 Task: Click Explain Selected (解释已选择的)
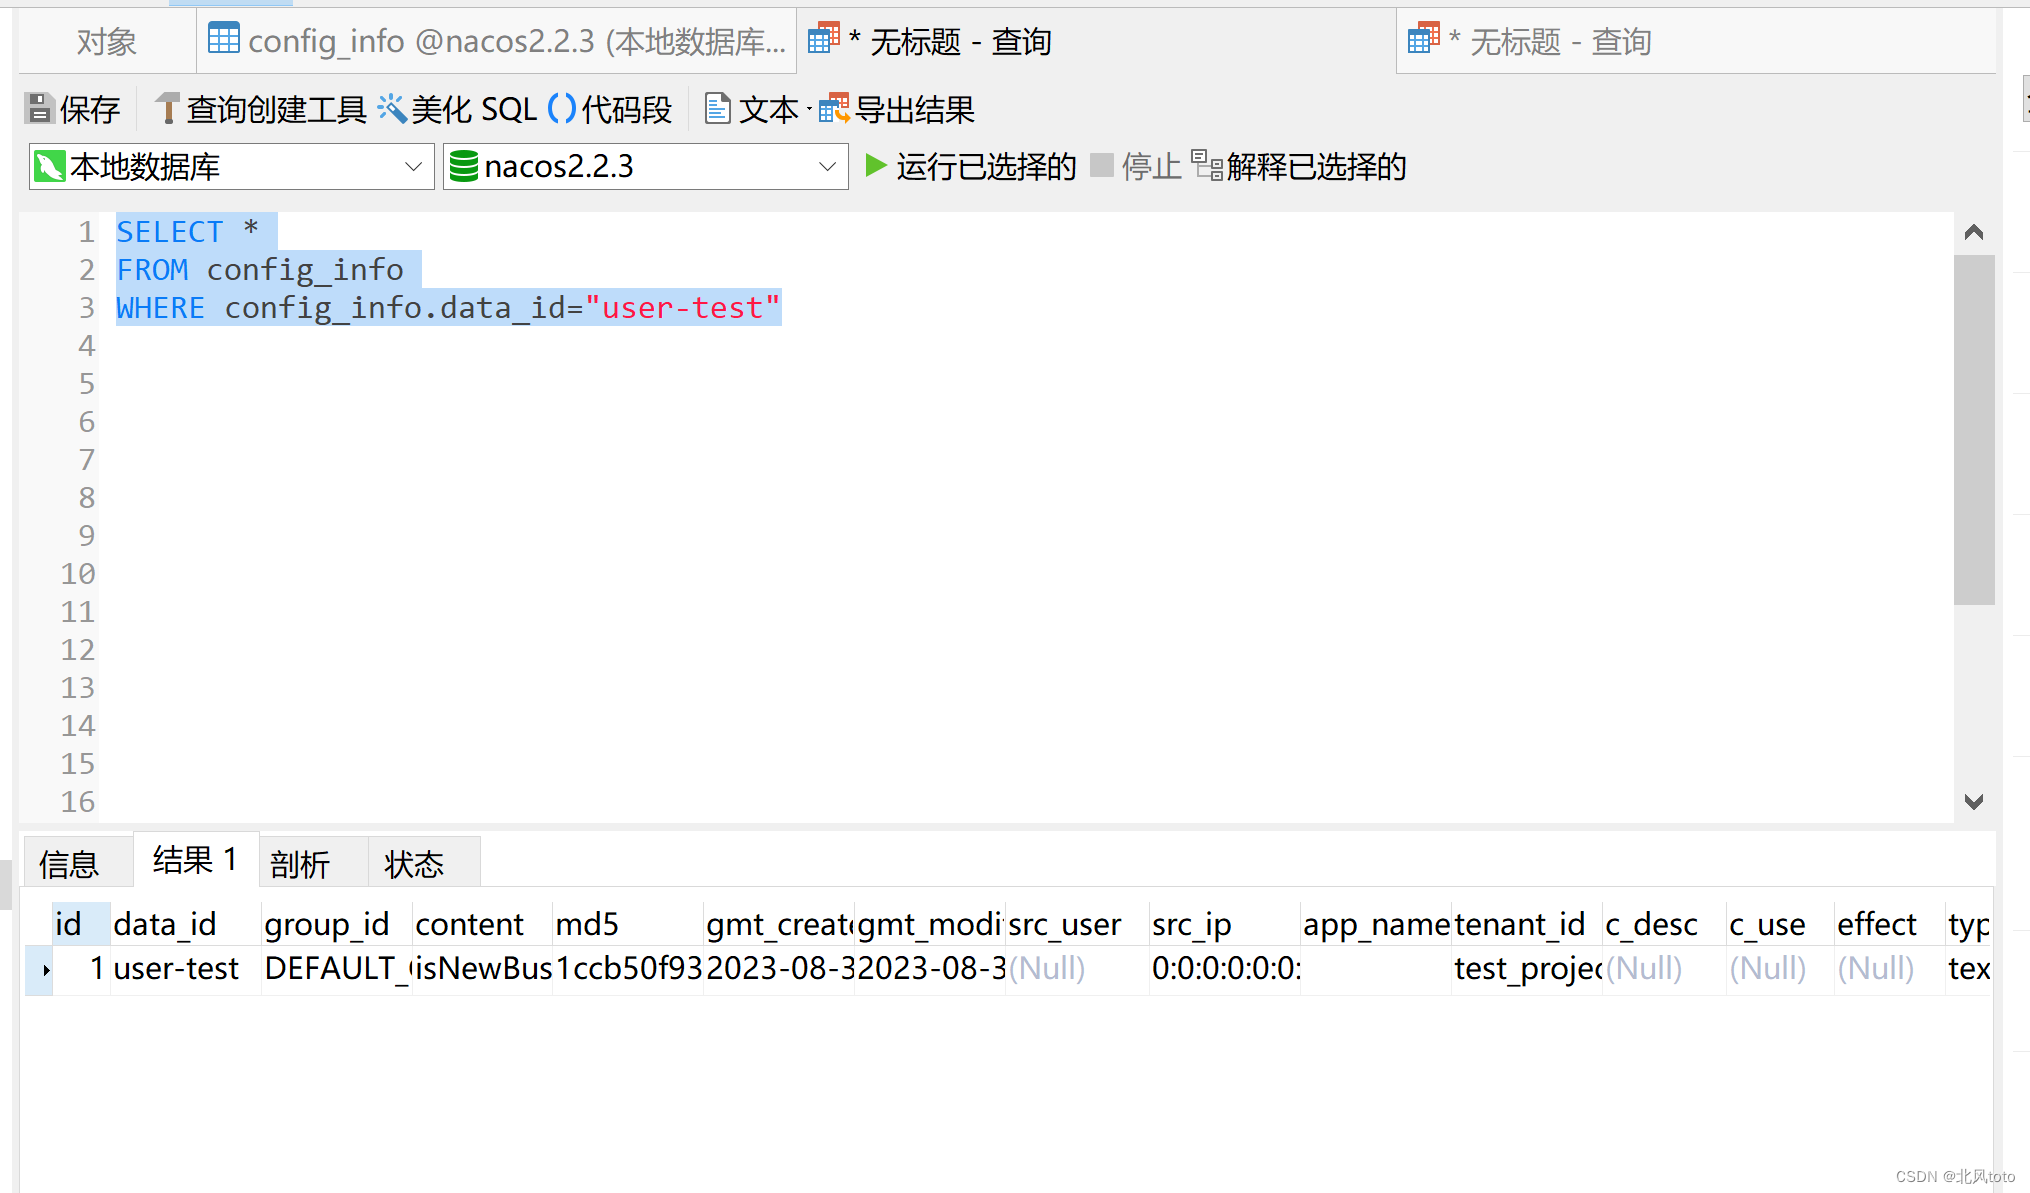pyautogui.click(x=1299, y=166)
